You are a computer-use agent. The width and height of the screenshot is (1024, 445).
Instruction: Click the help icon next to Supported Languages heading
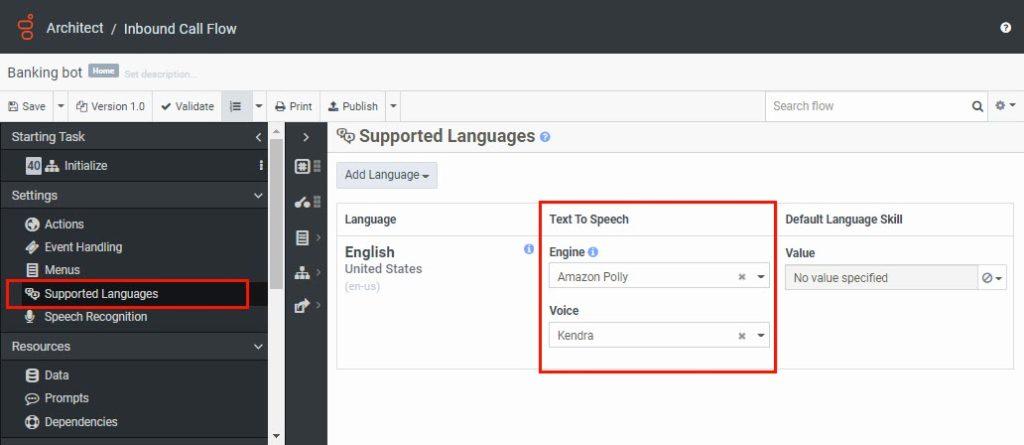tap(545, 137)
